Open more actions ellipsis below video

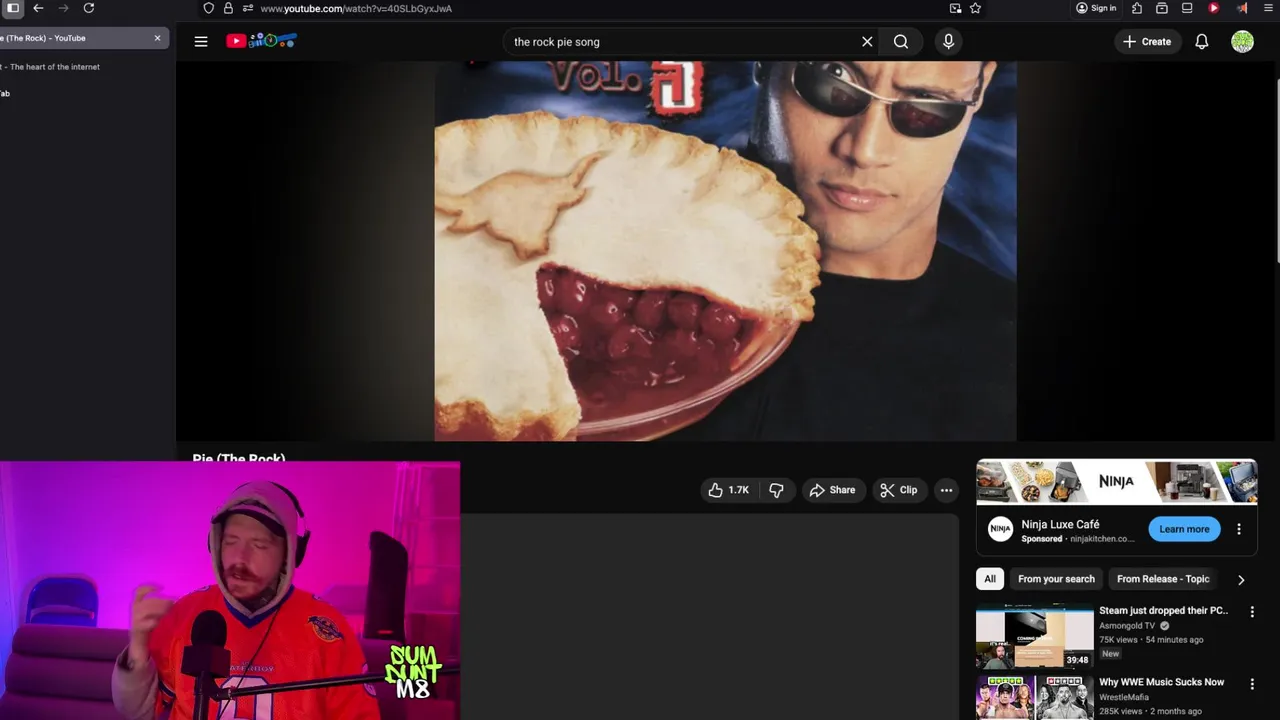[946, 490]
